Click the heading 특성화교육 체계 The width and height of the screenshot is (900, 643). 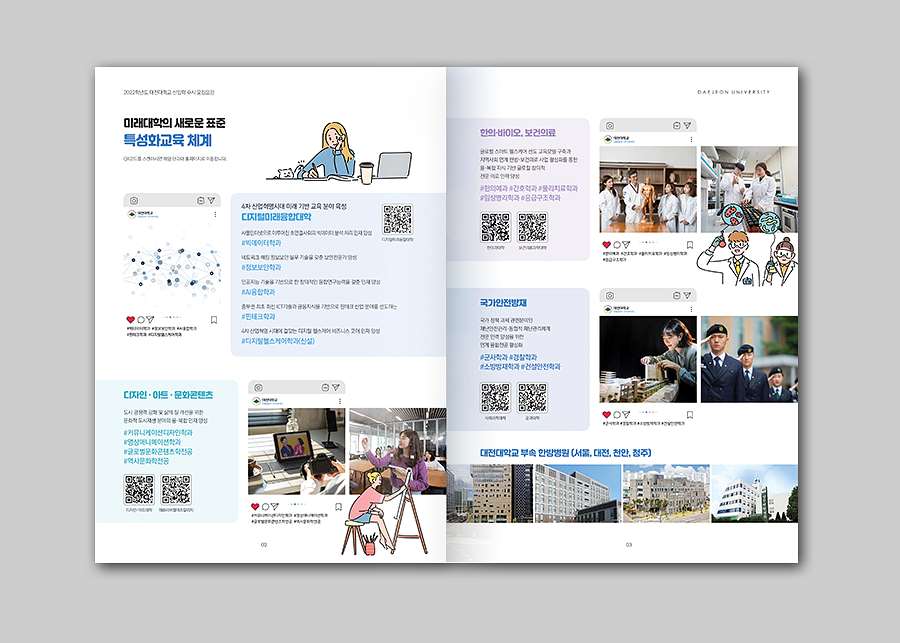point(168,140)
